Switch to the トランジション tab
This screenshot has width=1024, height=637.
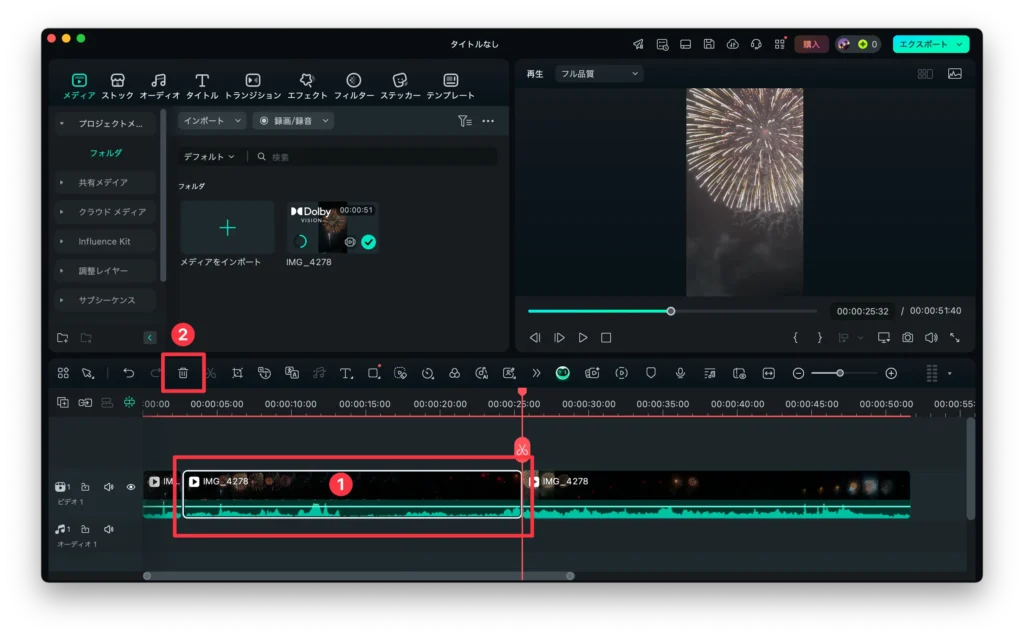click(253, 86)
